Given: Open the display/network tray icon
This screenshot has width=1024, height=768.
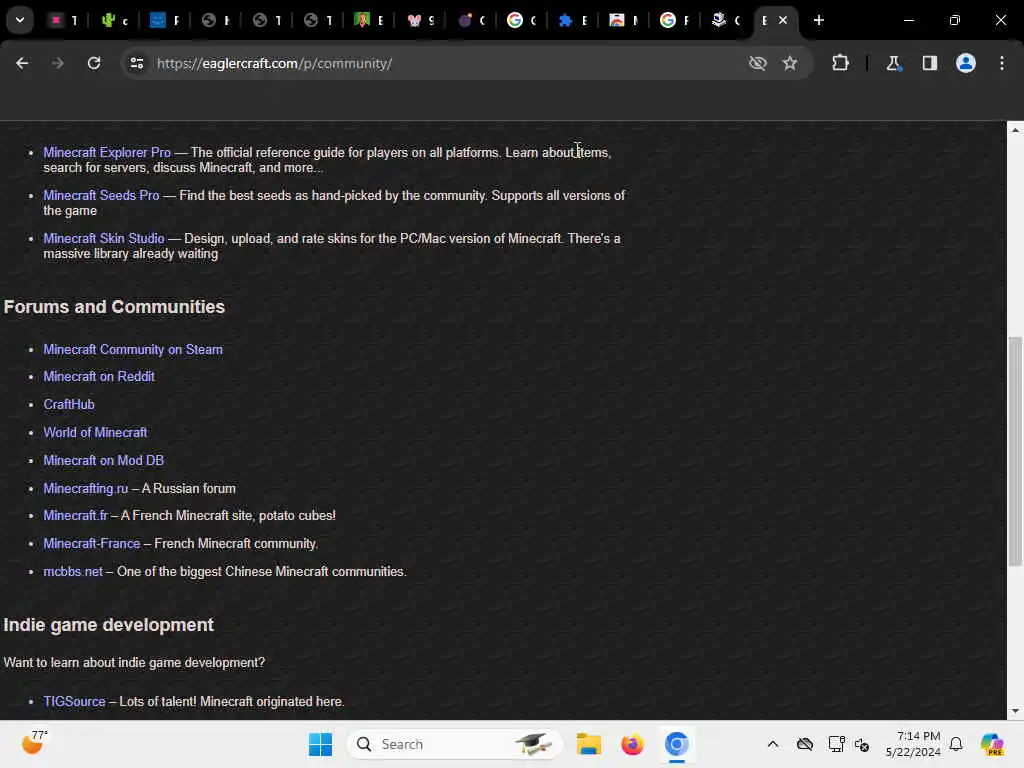Looking at the screenshot, I should (x=836, y=744).
